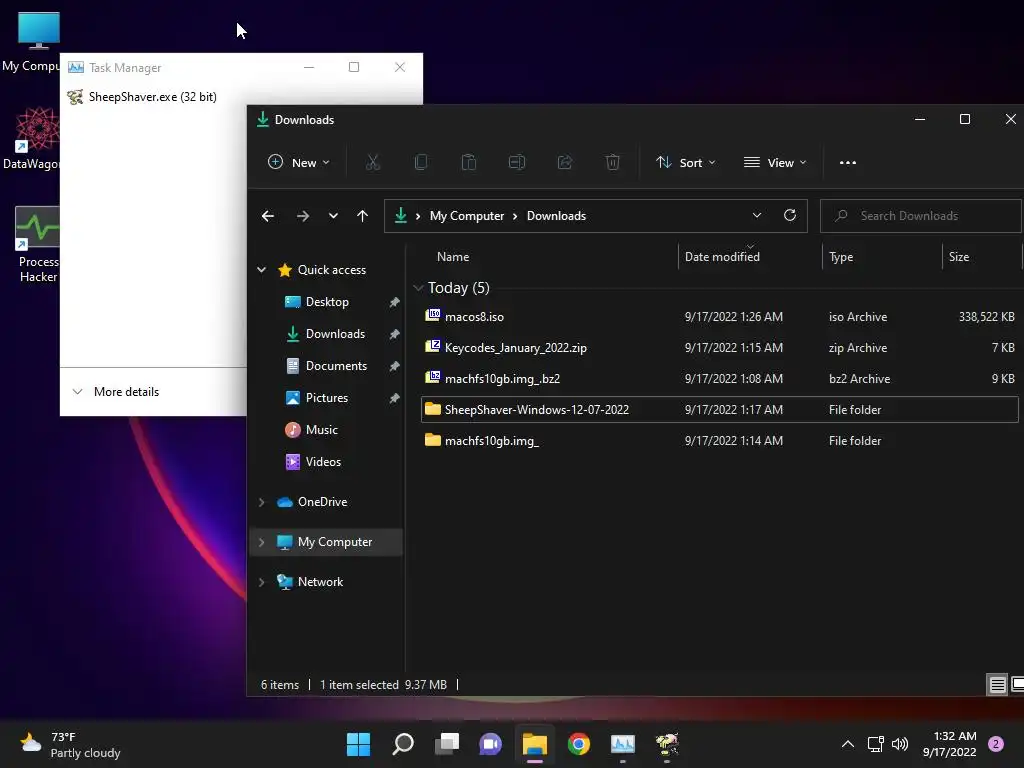Select machfs10gb.img_.bz2 archive
1024x768 pixels.
click(x=719, y=379)
